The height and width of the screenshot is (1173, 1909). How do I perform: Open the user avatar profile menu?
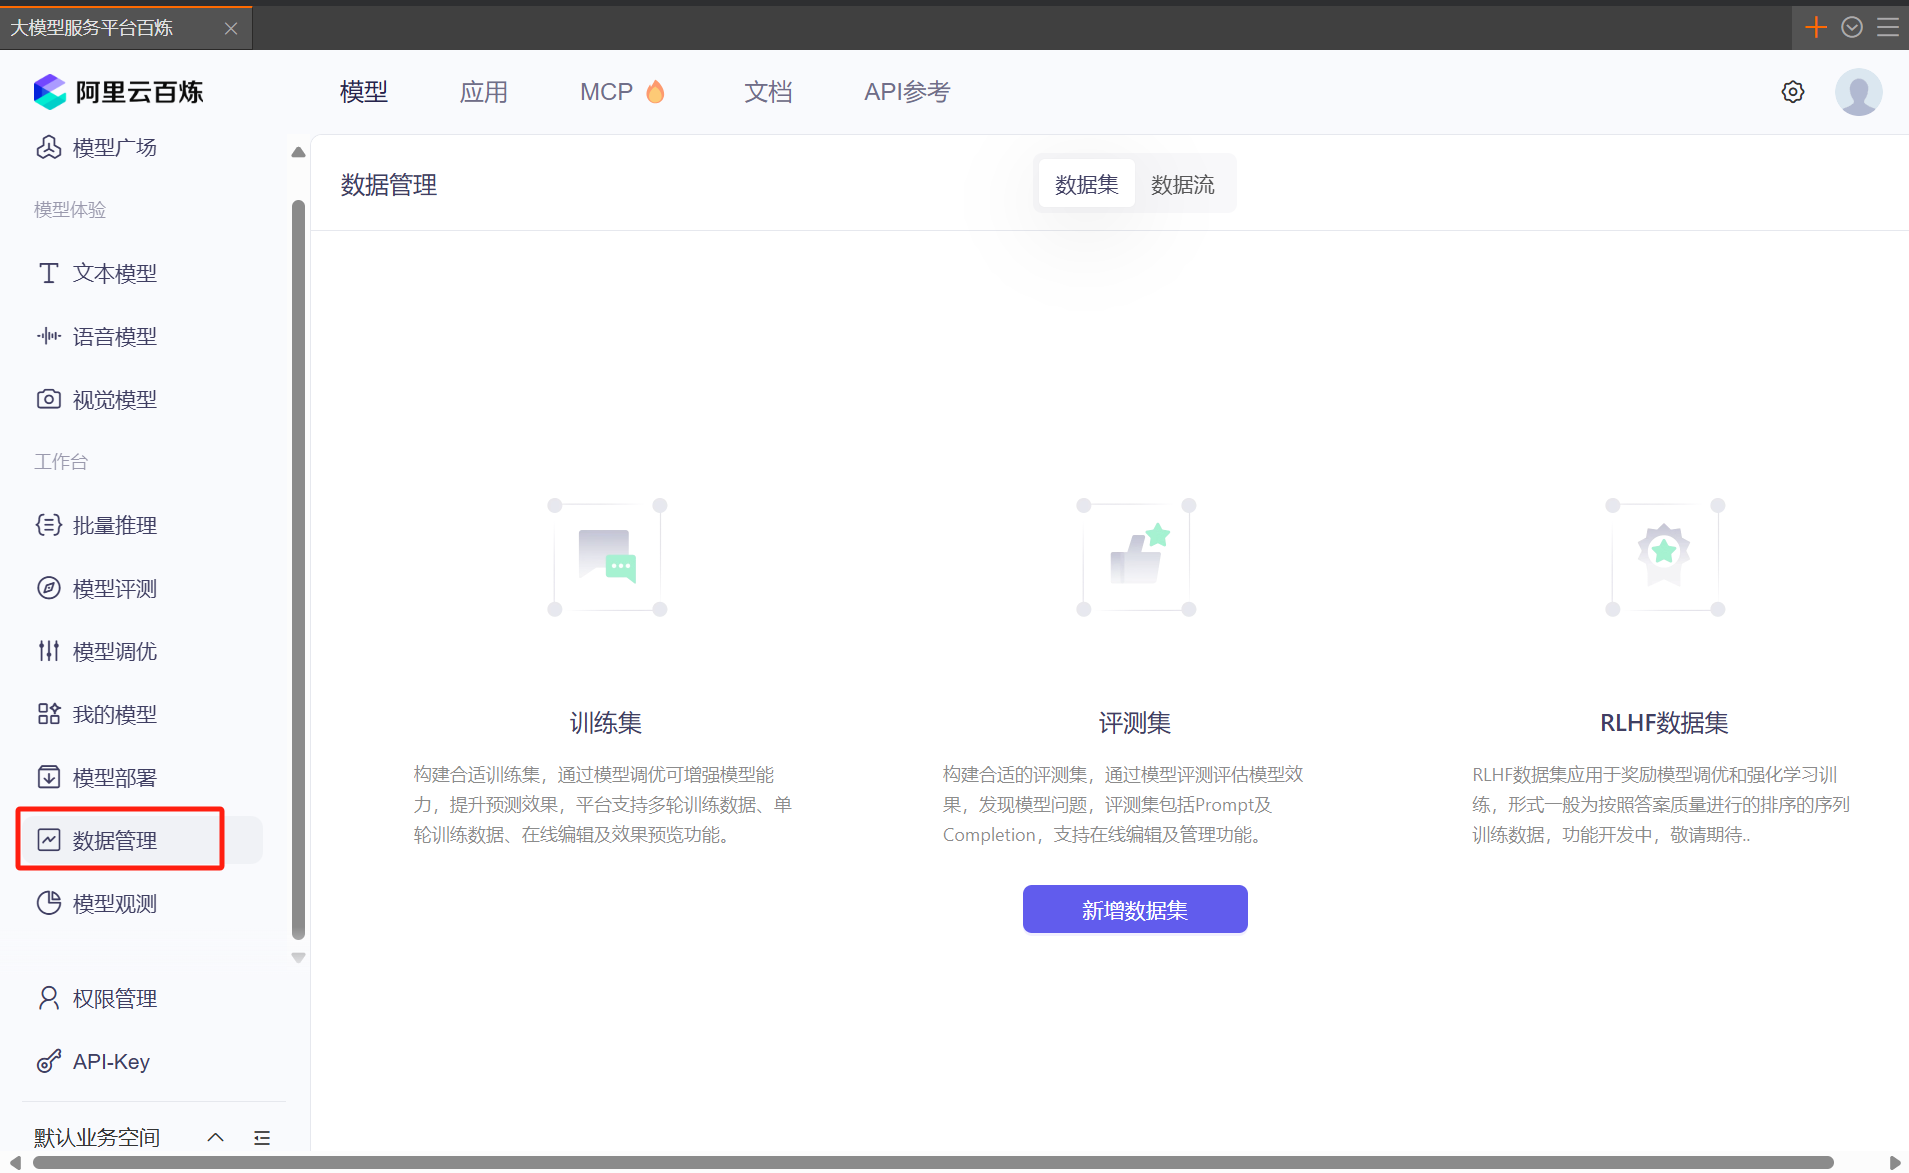[x=1859, y=92]
